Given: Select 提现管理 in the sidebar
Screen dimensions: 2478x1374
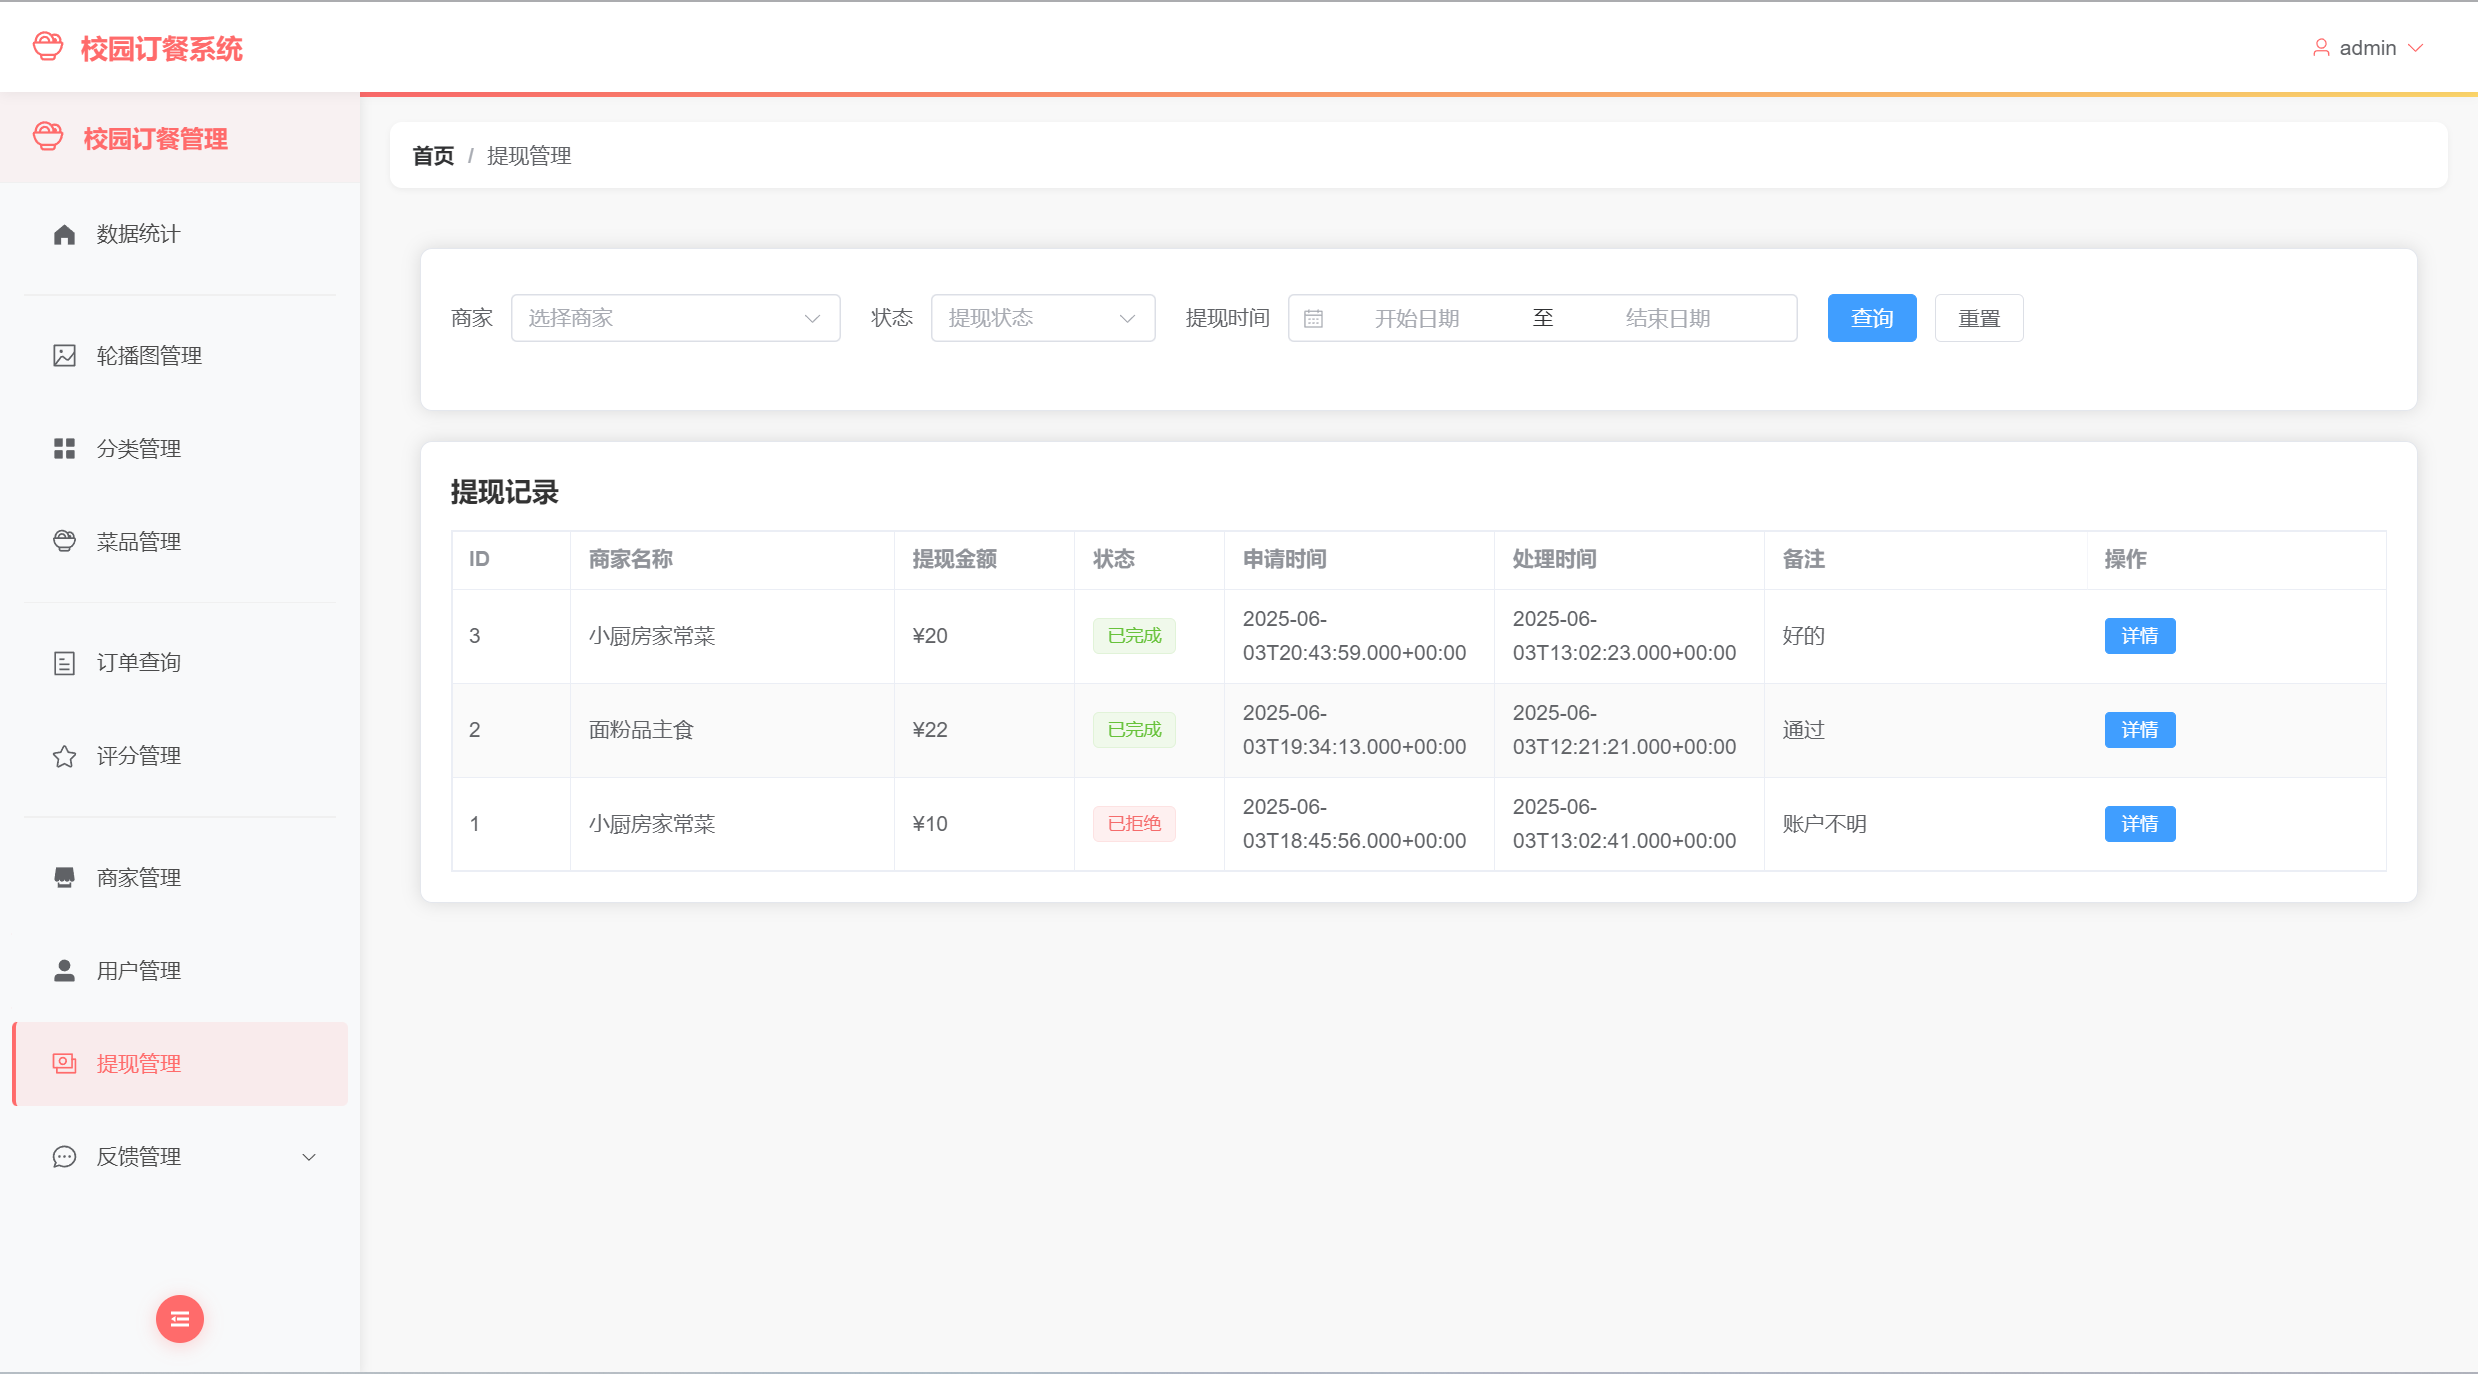Looking at the screenshot, I should pyautogui.click(x=138, y=1064).
